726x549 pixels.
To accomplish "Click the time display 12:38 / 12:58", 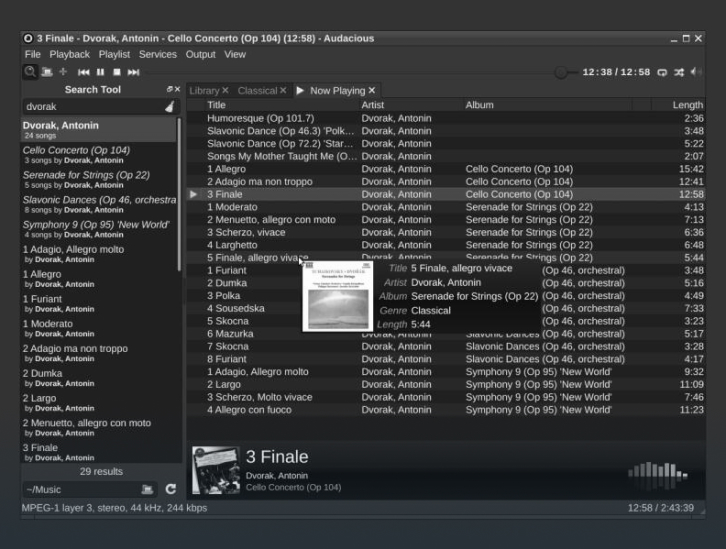I will coord(616,72).
